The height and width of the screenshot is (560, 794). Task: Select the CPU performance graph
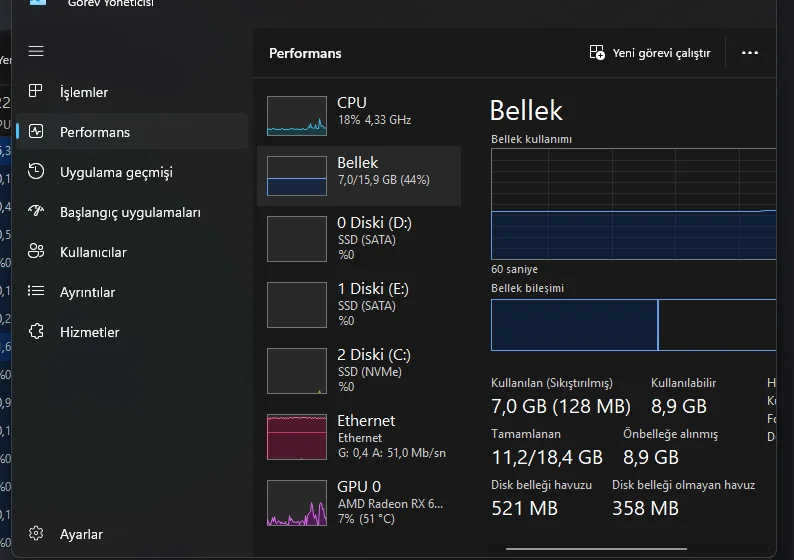[297, 116]
